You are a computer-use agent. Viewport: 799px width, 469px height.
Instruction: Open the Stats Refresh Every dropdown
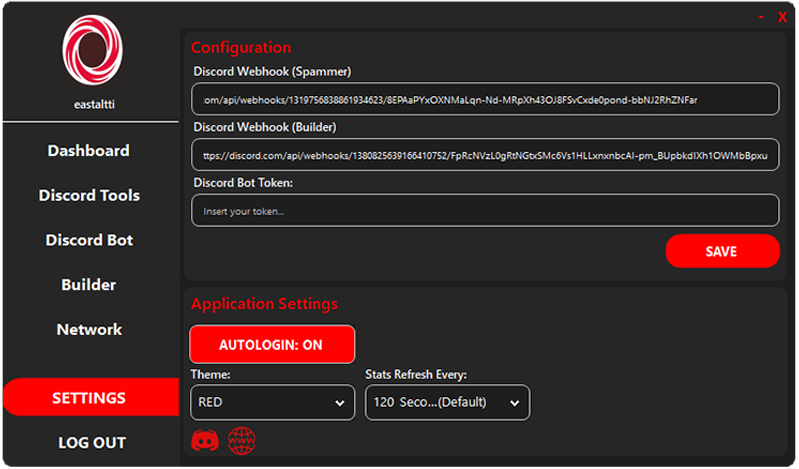tap(447, 402)
